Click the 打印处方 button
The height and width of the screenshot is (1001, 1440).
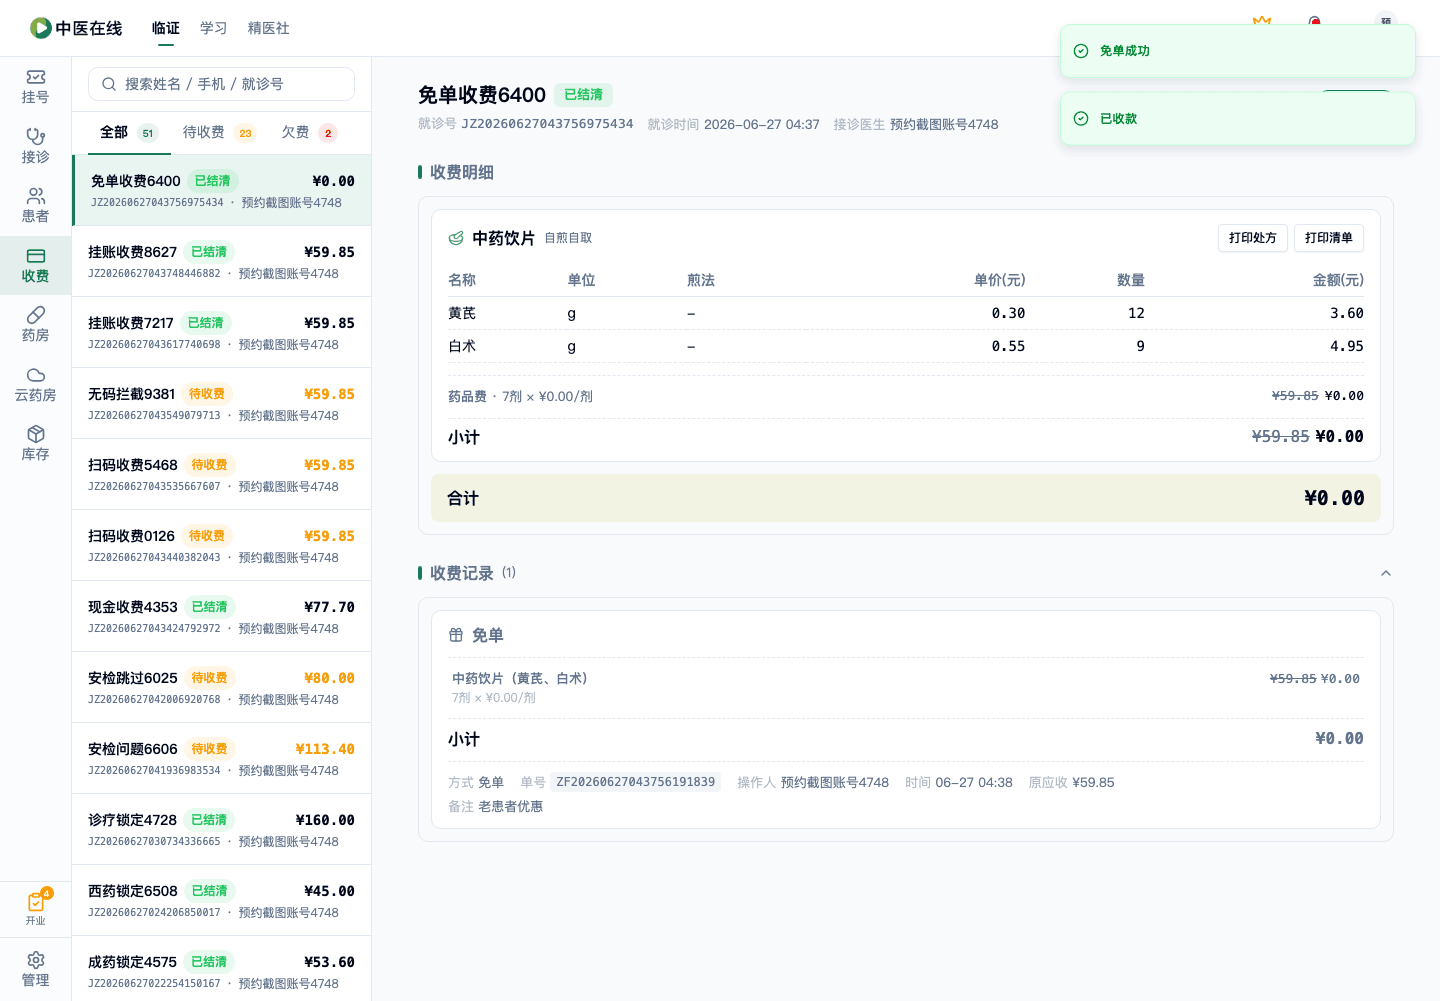1253,238
